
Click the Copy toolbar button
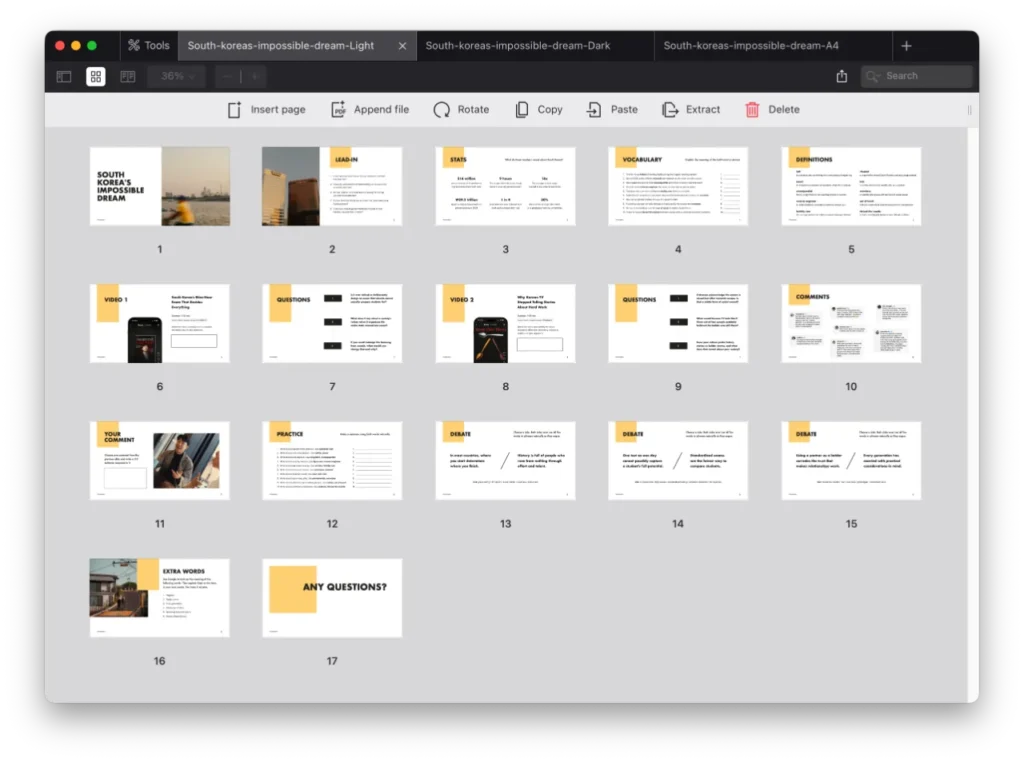click(x=539, y=110)
